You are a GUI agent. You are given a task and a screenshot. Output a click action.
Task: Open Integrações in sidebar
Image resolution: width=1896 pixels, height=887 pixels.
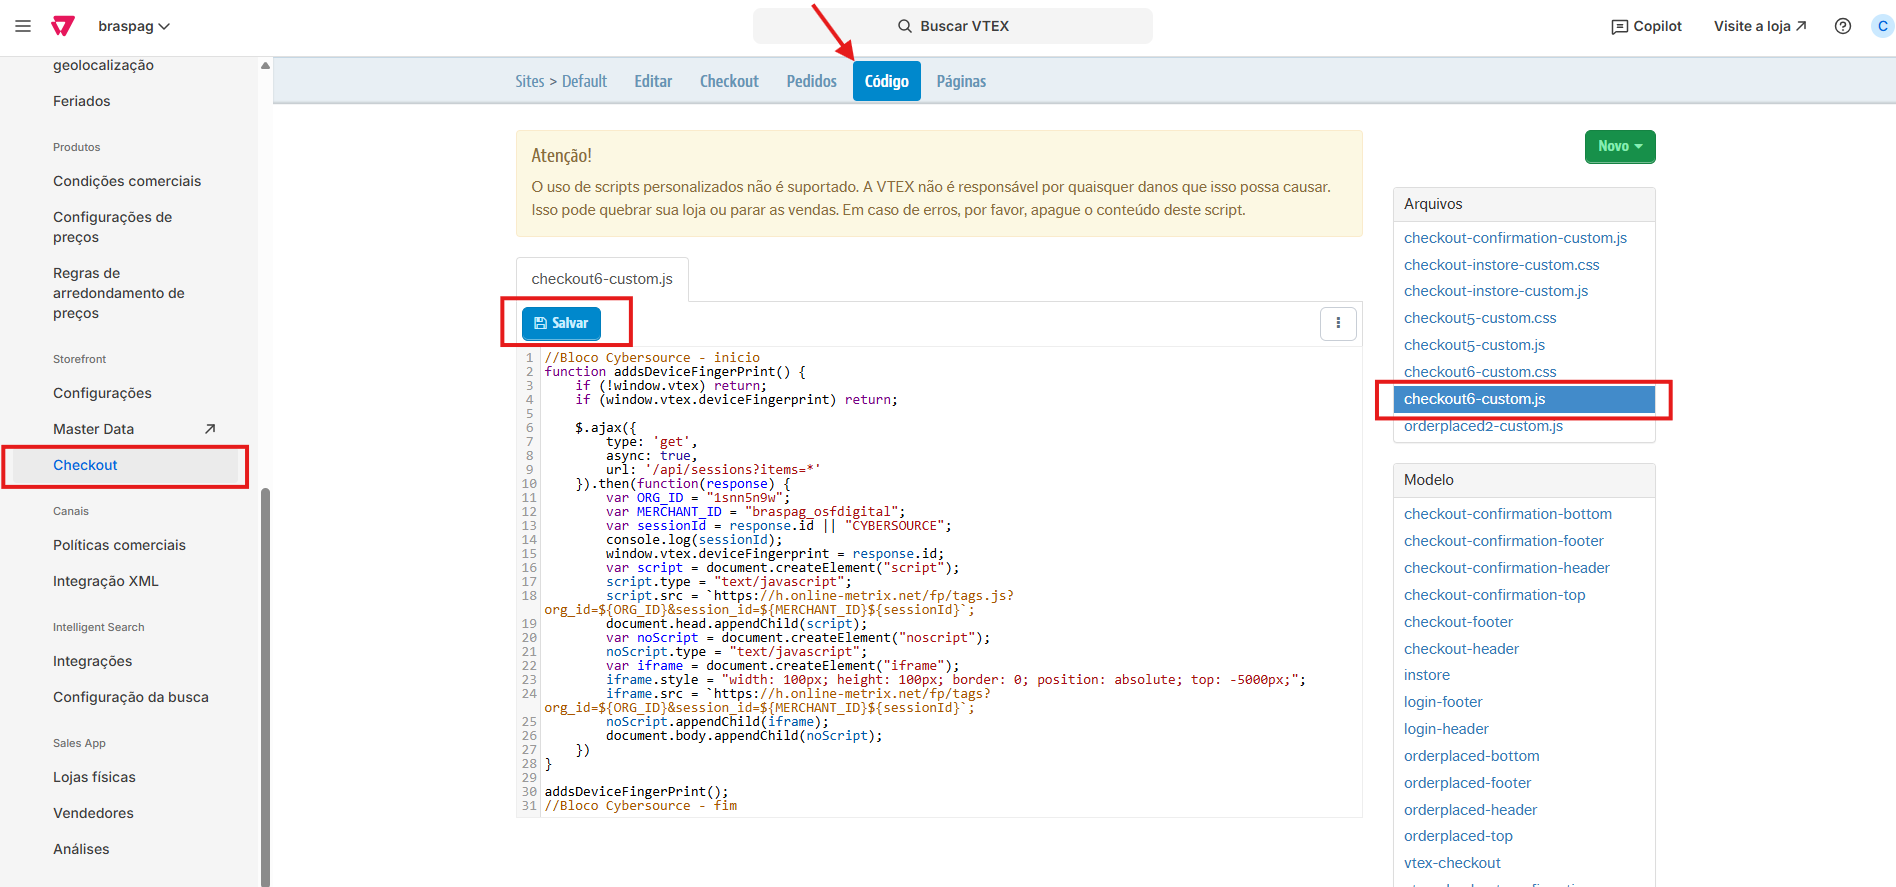point(92,661)
